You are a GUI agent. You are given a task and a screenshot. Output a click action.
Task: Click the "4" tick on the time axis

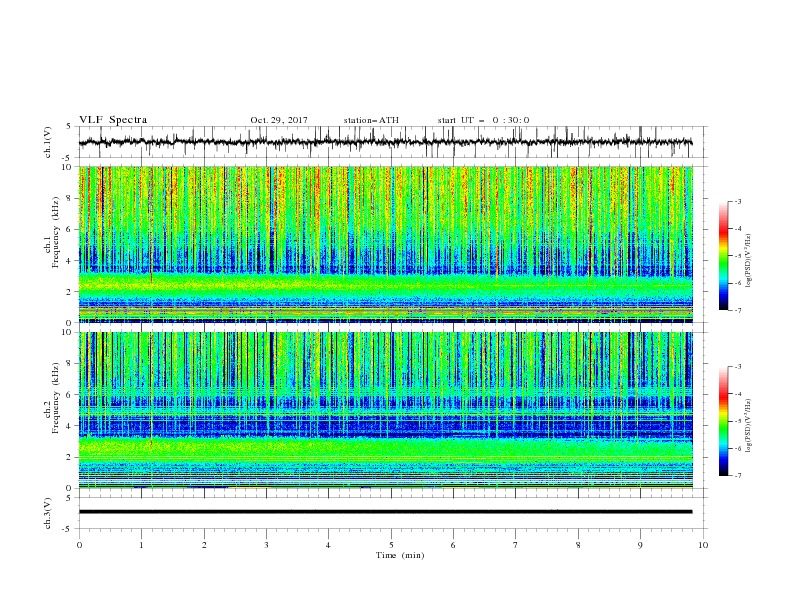coord(328,545)
